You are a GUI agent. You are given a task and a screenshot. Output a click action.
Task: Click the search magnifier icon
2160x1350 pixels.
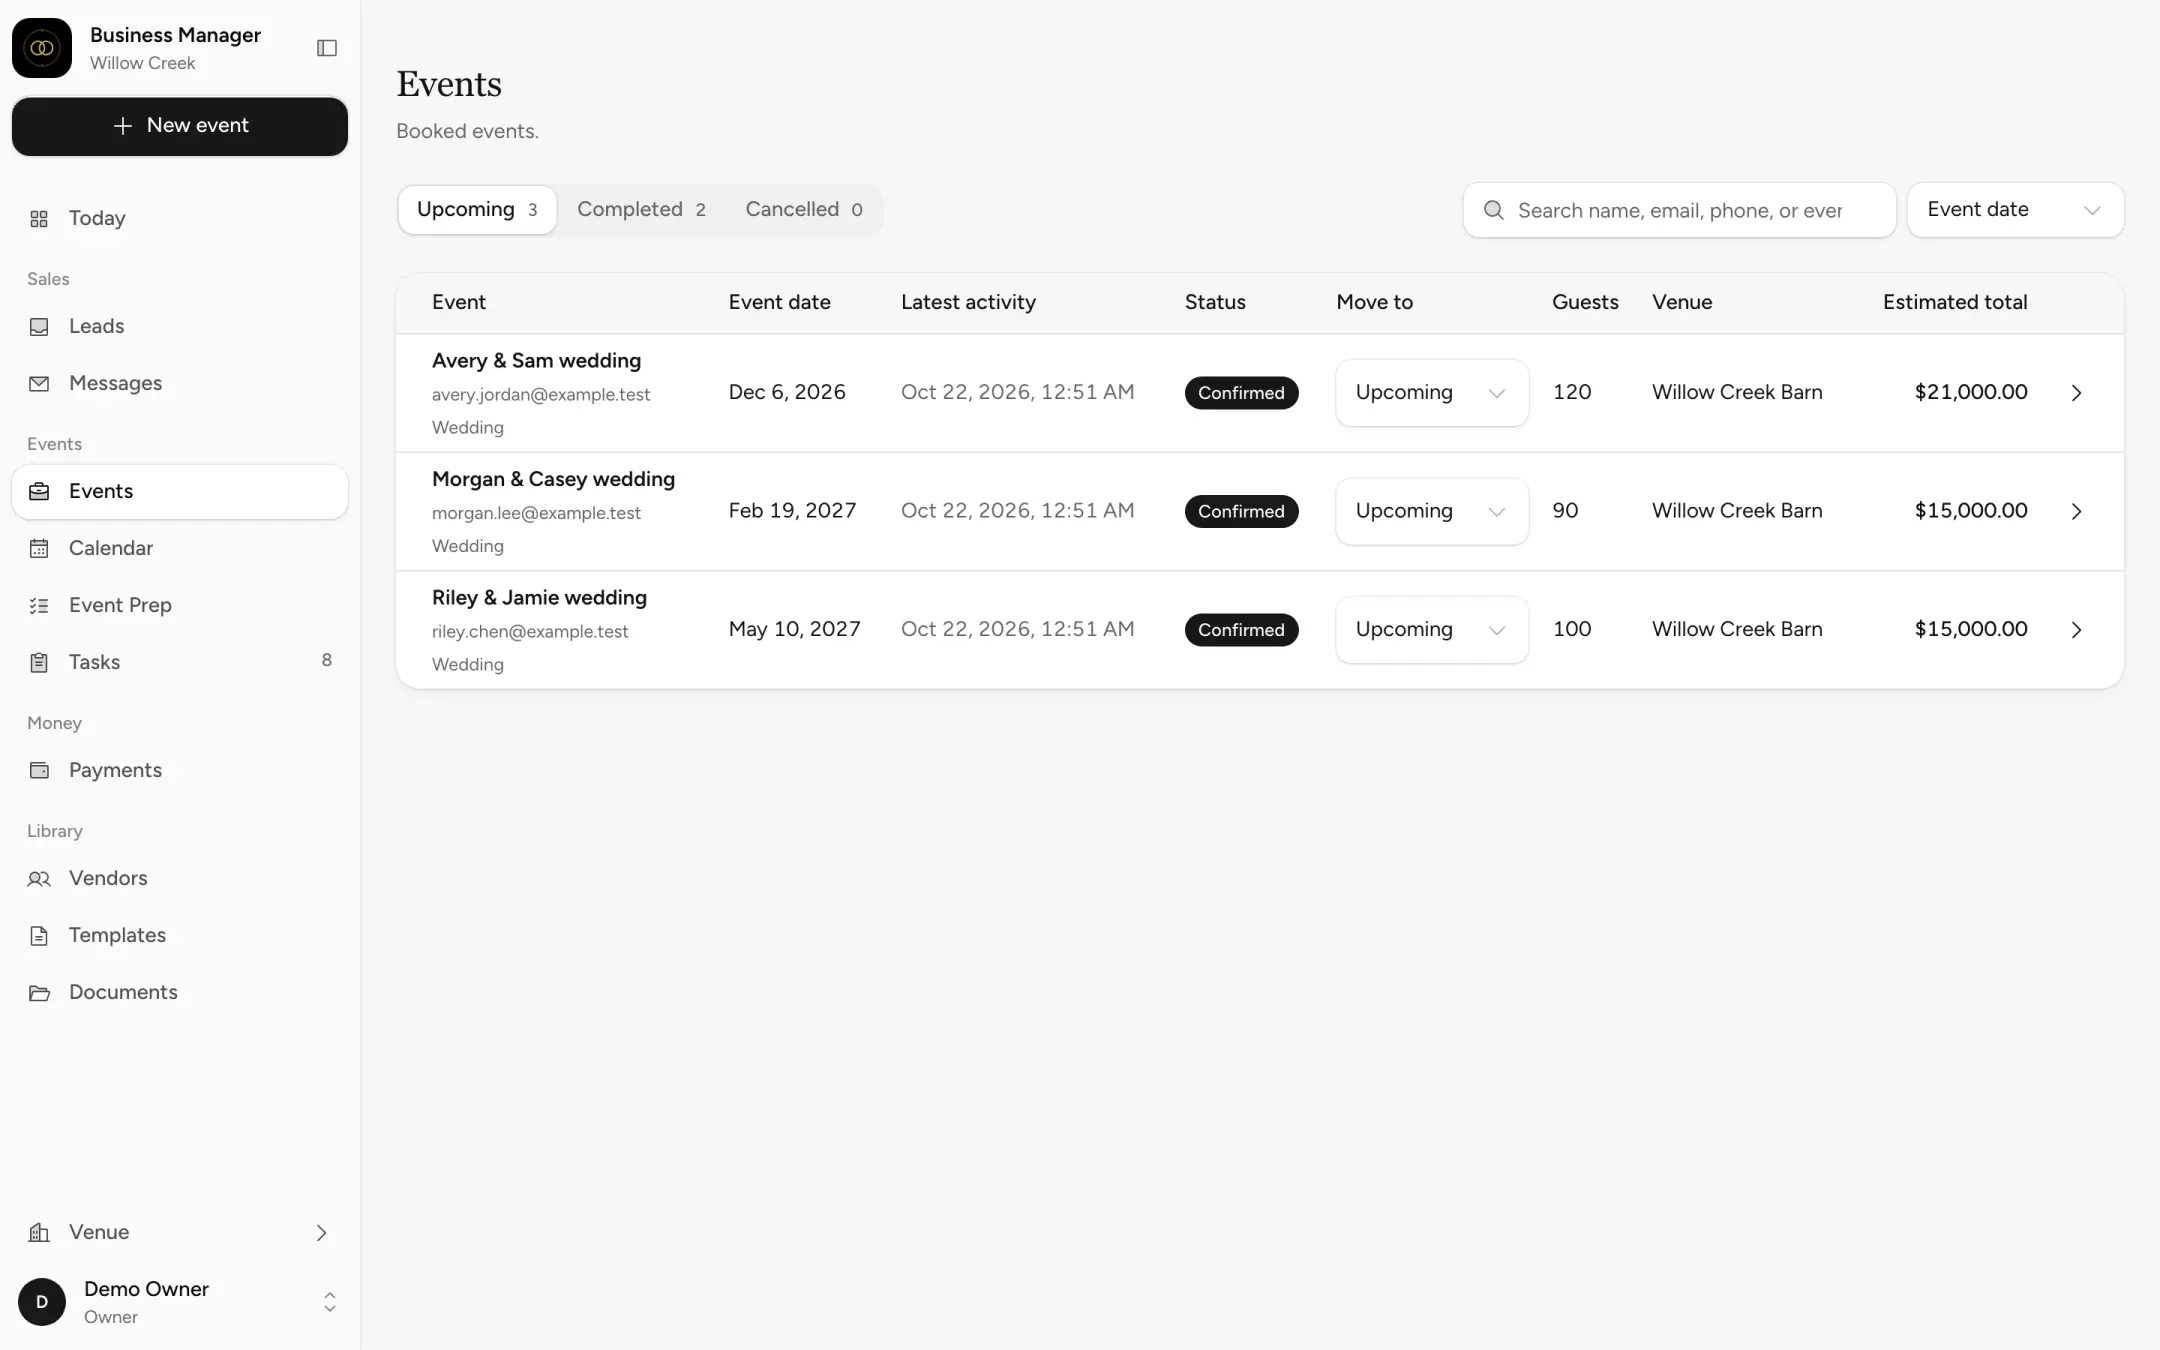click(x=1494, y=210)
